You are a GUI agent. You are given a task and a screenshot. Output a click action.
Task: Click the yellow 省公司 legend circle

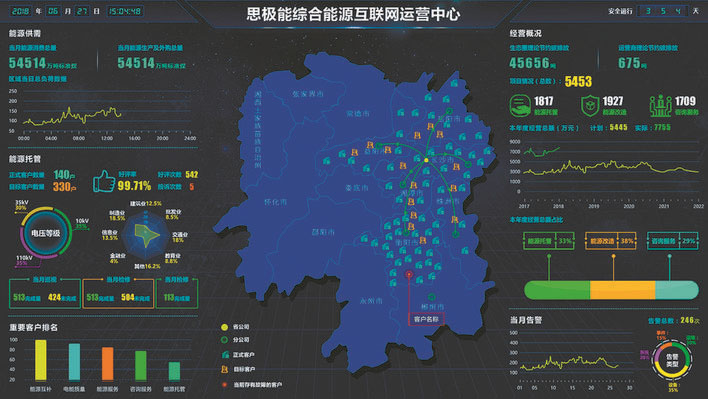pos(224,327)
